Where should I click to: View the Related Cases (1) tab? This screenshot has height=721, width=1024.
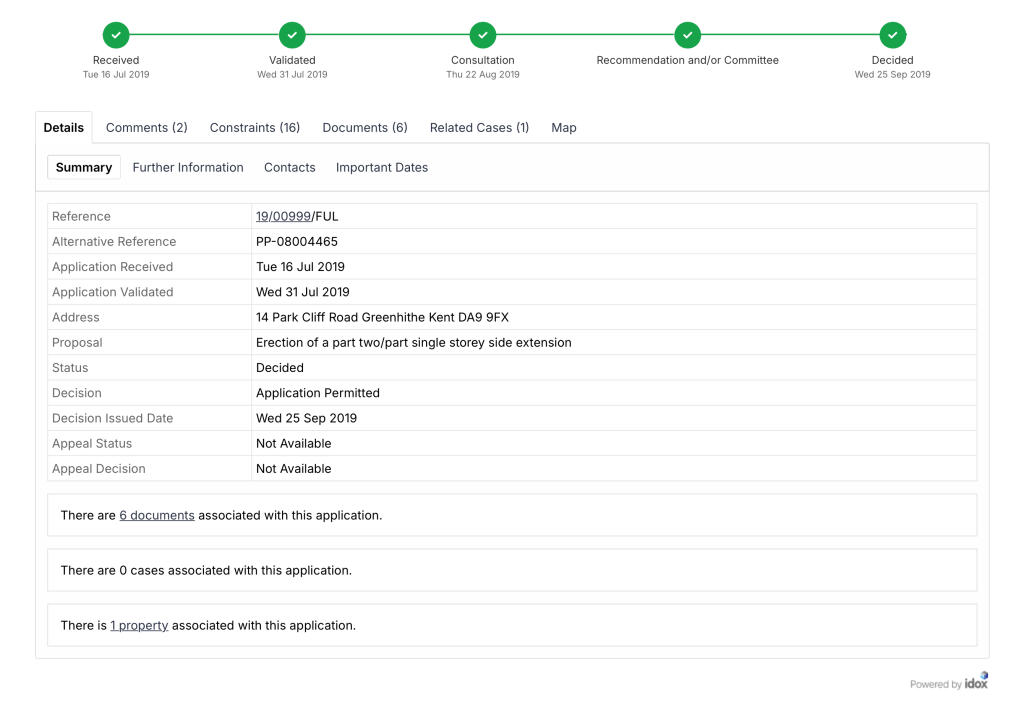479,128
